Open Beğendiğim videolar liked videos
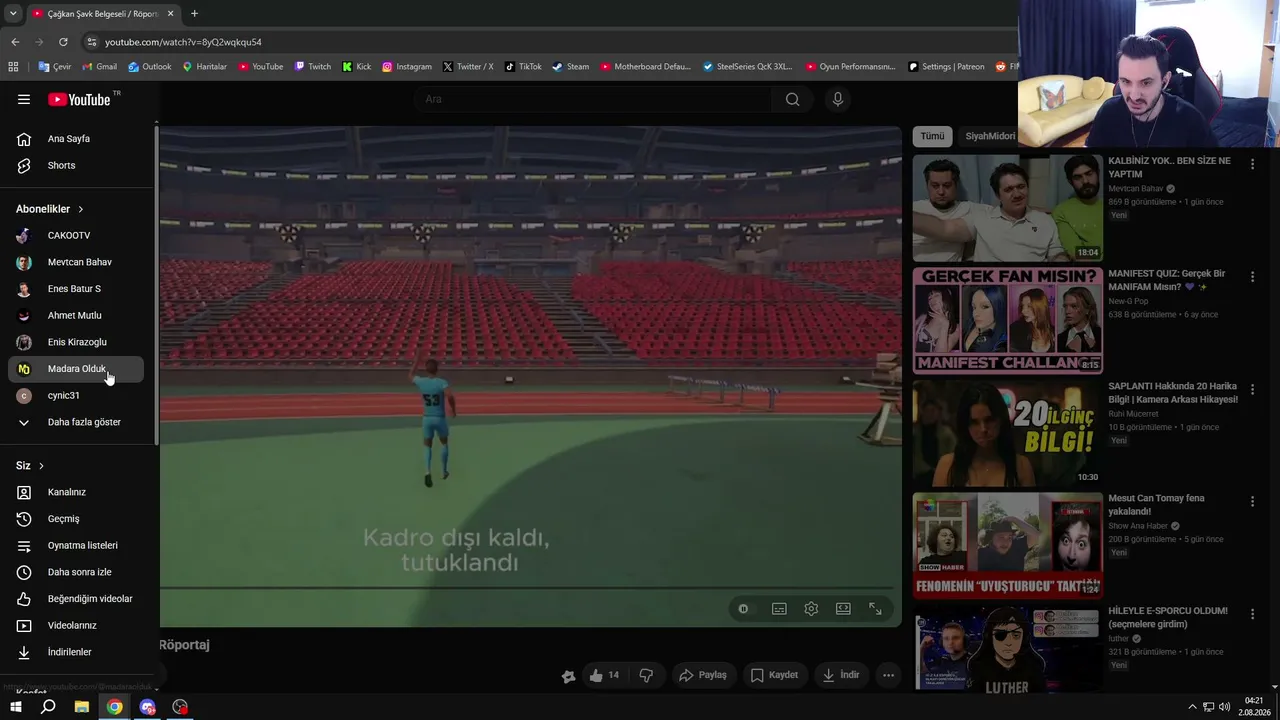Image resolution: width=1280 pixels, height=720 pixels. click(76, 599)
